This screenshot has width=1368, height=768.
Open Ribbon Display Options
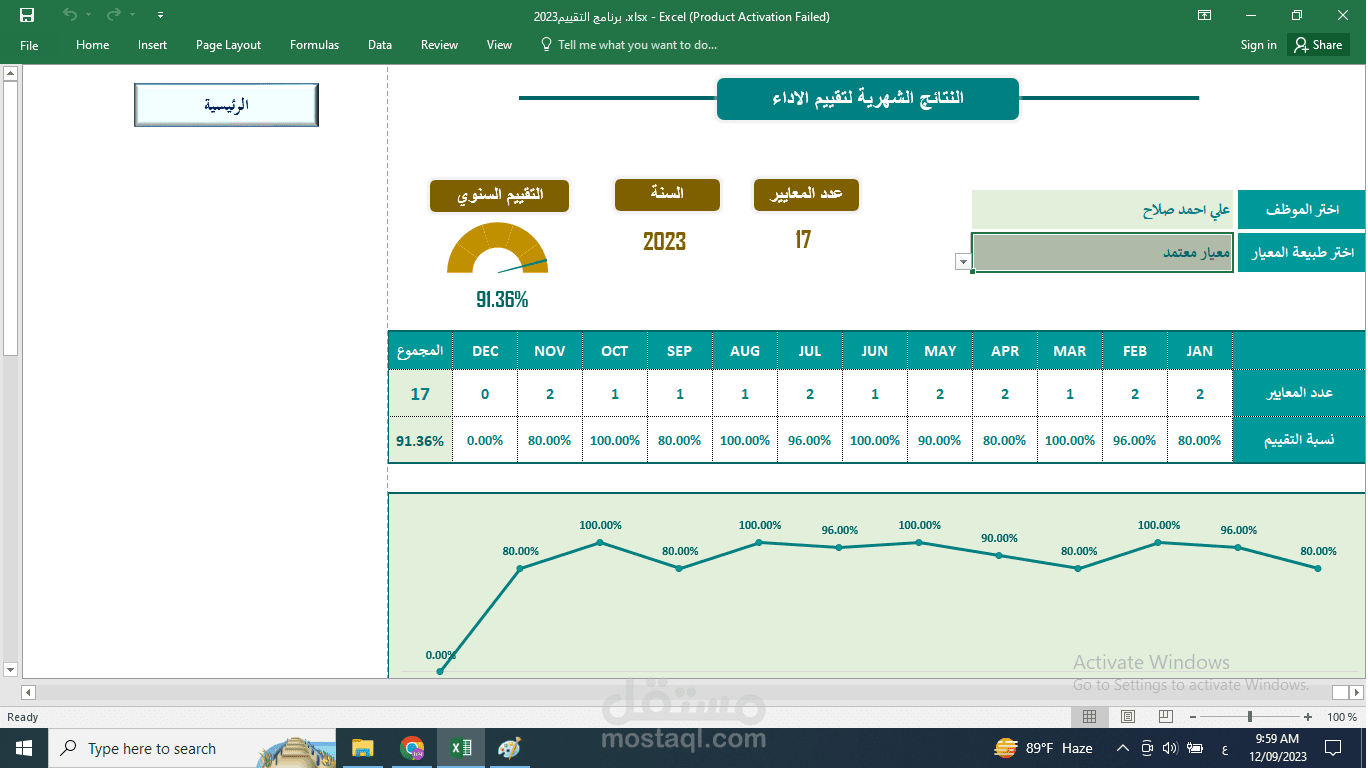pos(1205,15)
